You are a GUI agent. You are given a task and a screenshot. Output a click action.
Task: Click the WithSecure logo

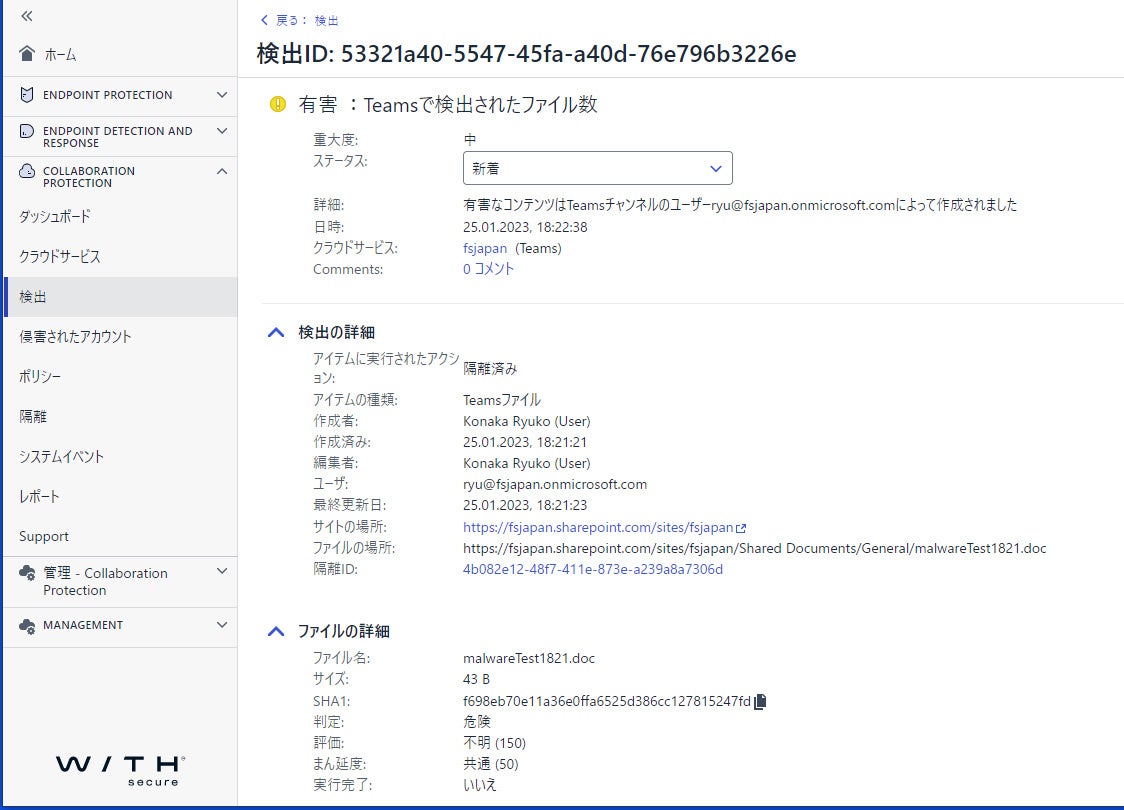[x=120, y=771]
